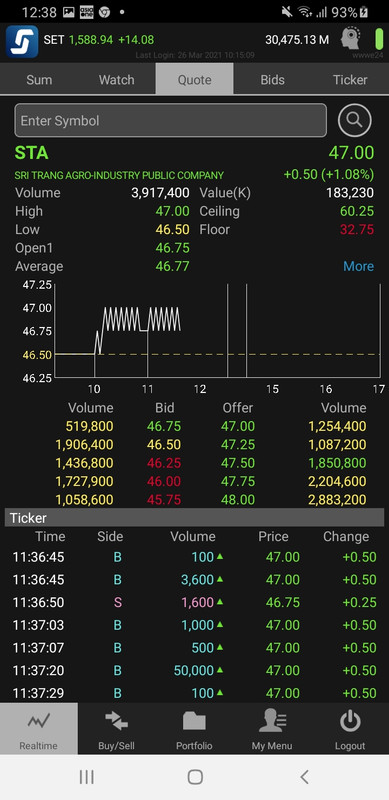Switch to the Ticker tab
This screenshot has width=389, height=800.
(x=350, y=80)
